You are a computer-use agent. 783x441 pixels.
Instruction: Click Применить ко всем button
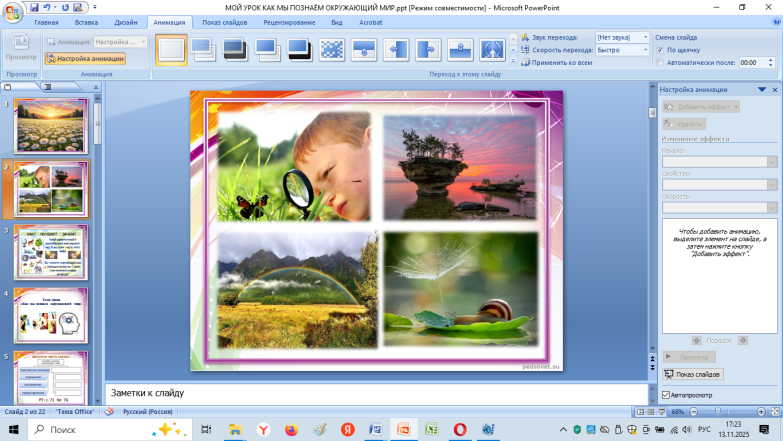[561, 62]
